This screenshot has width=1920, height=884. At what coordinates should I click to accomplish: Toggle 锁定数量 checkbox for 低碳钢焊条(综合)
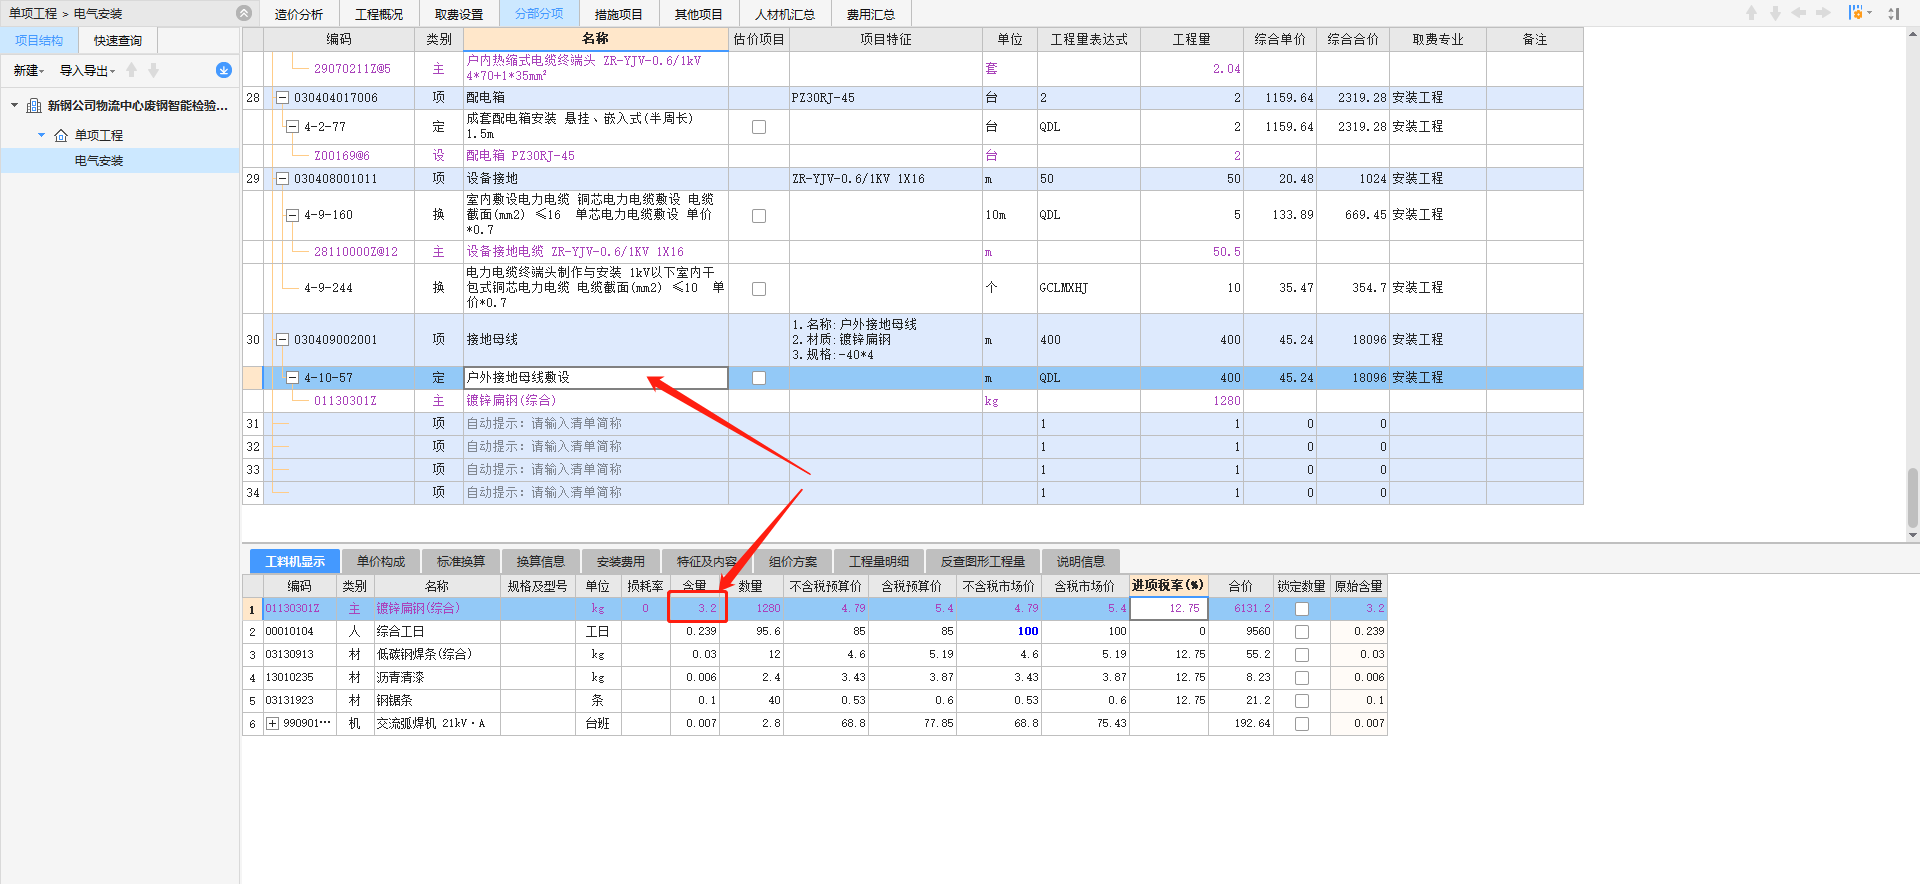[x=1302, y=655]
